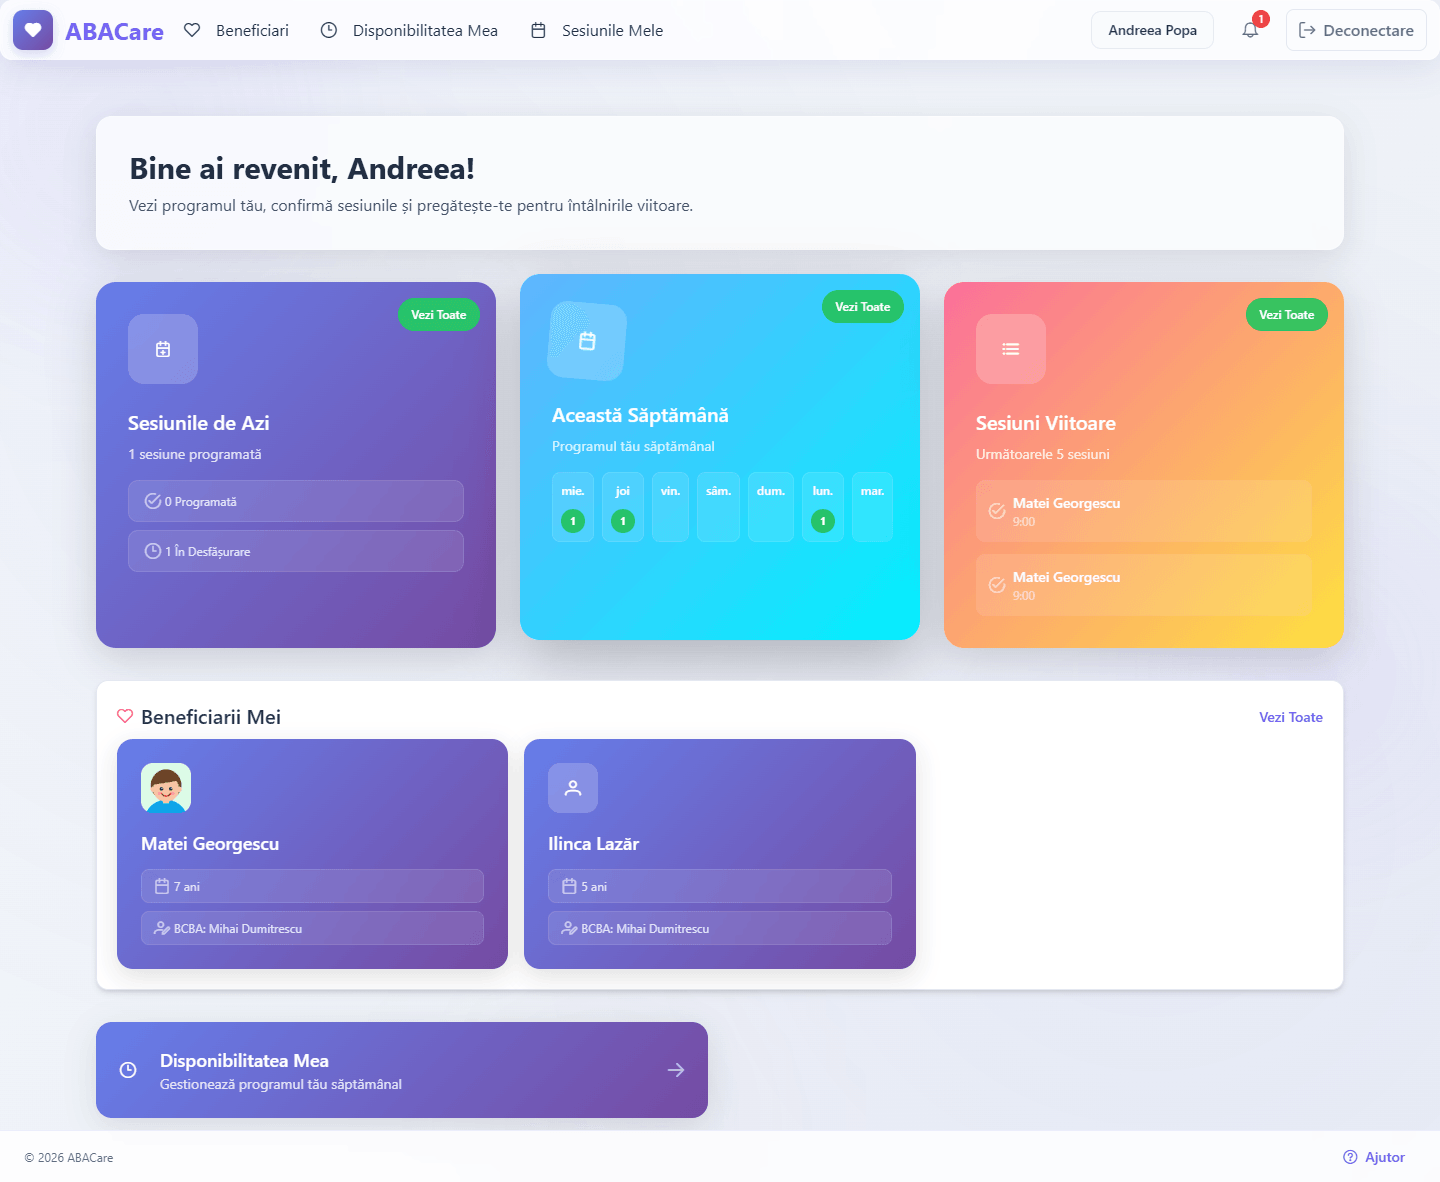Open the Beneficiari menu item
Image resolution: width=1440 pixels, height=1182 pixels.
[236, 30]
